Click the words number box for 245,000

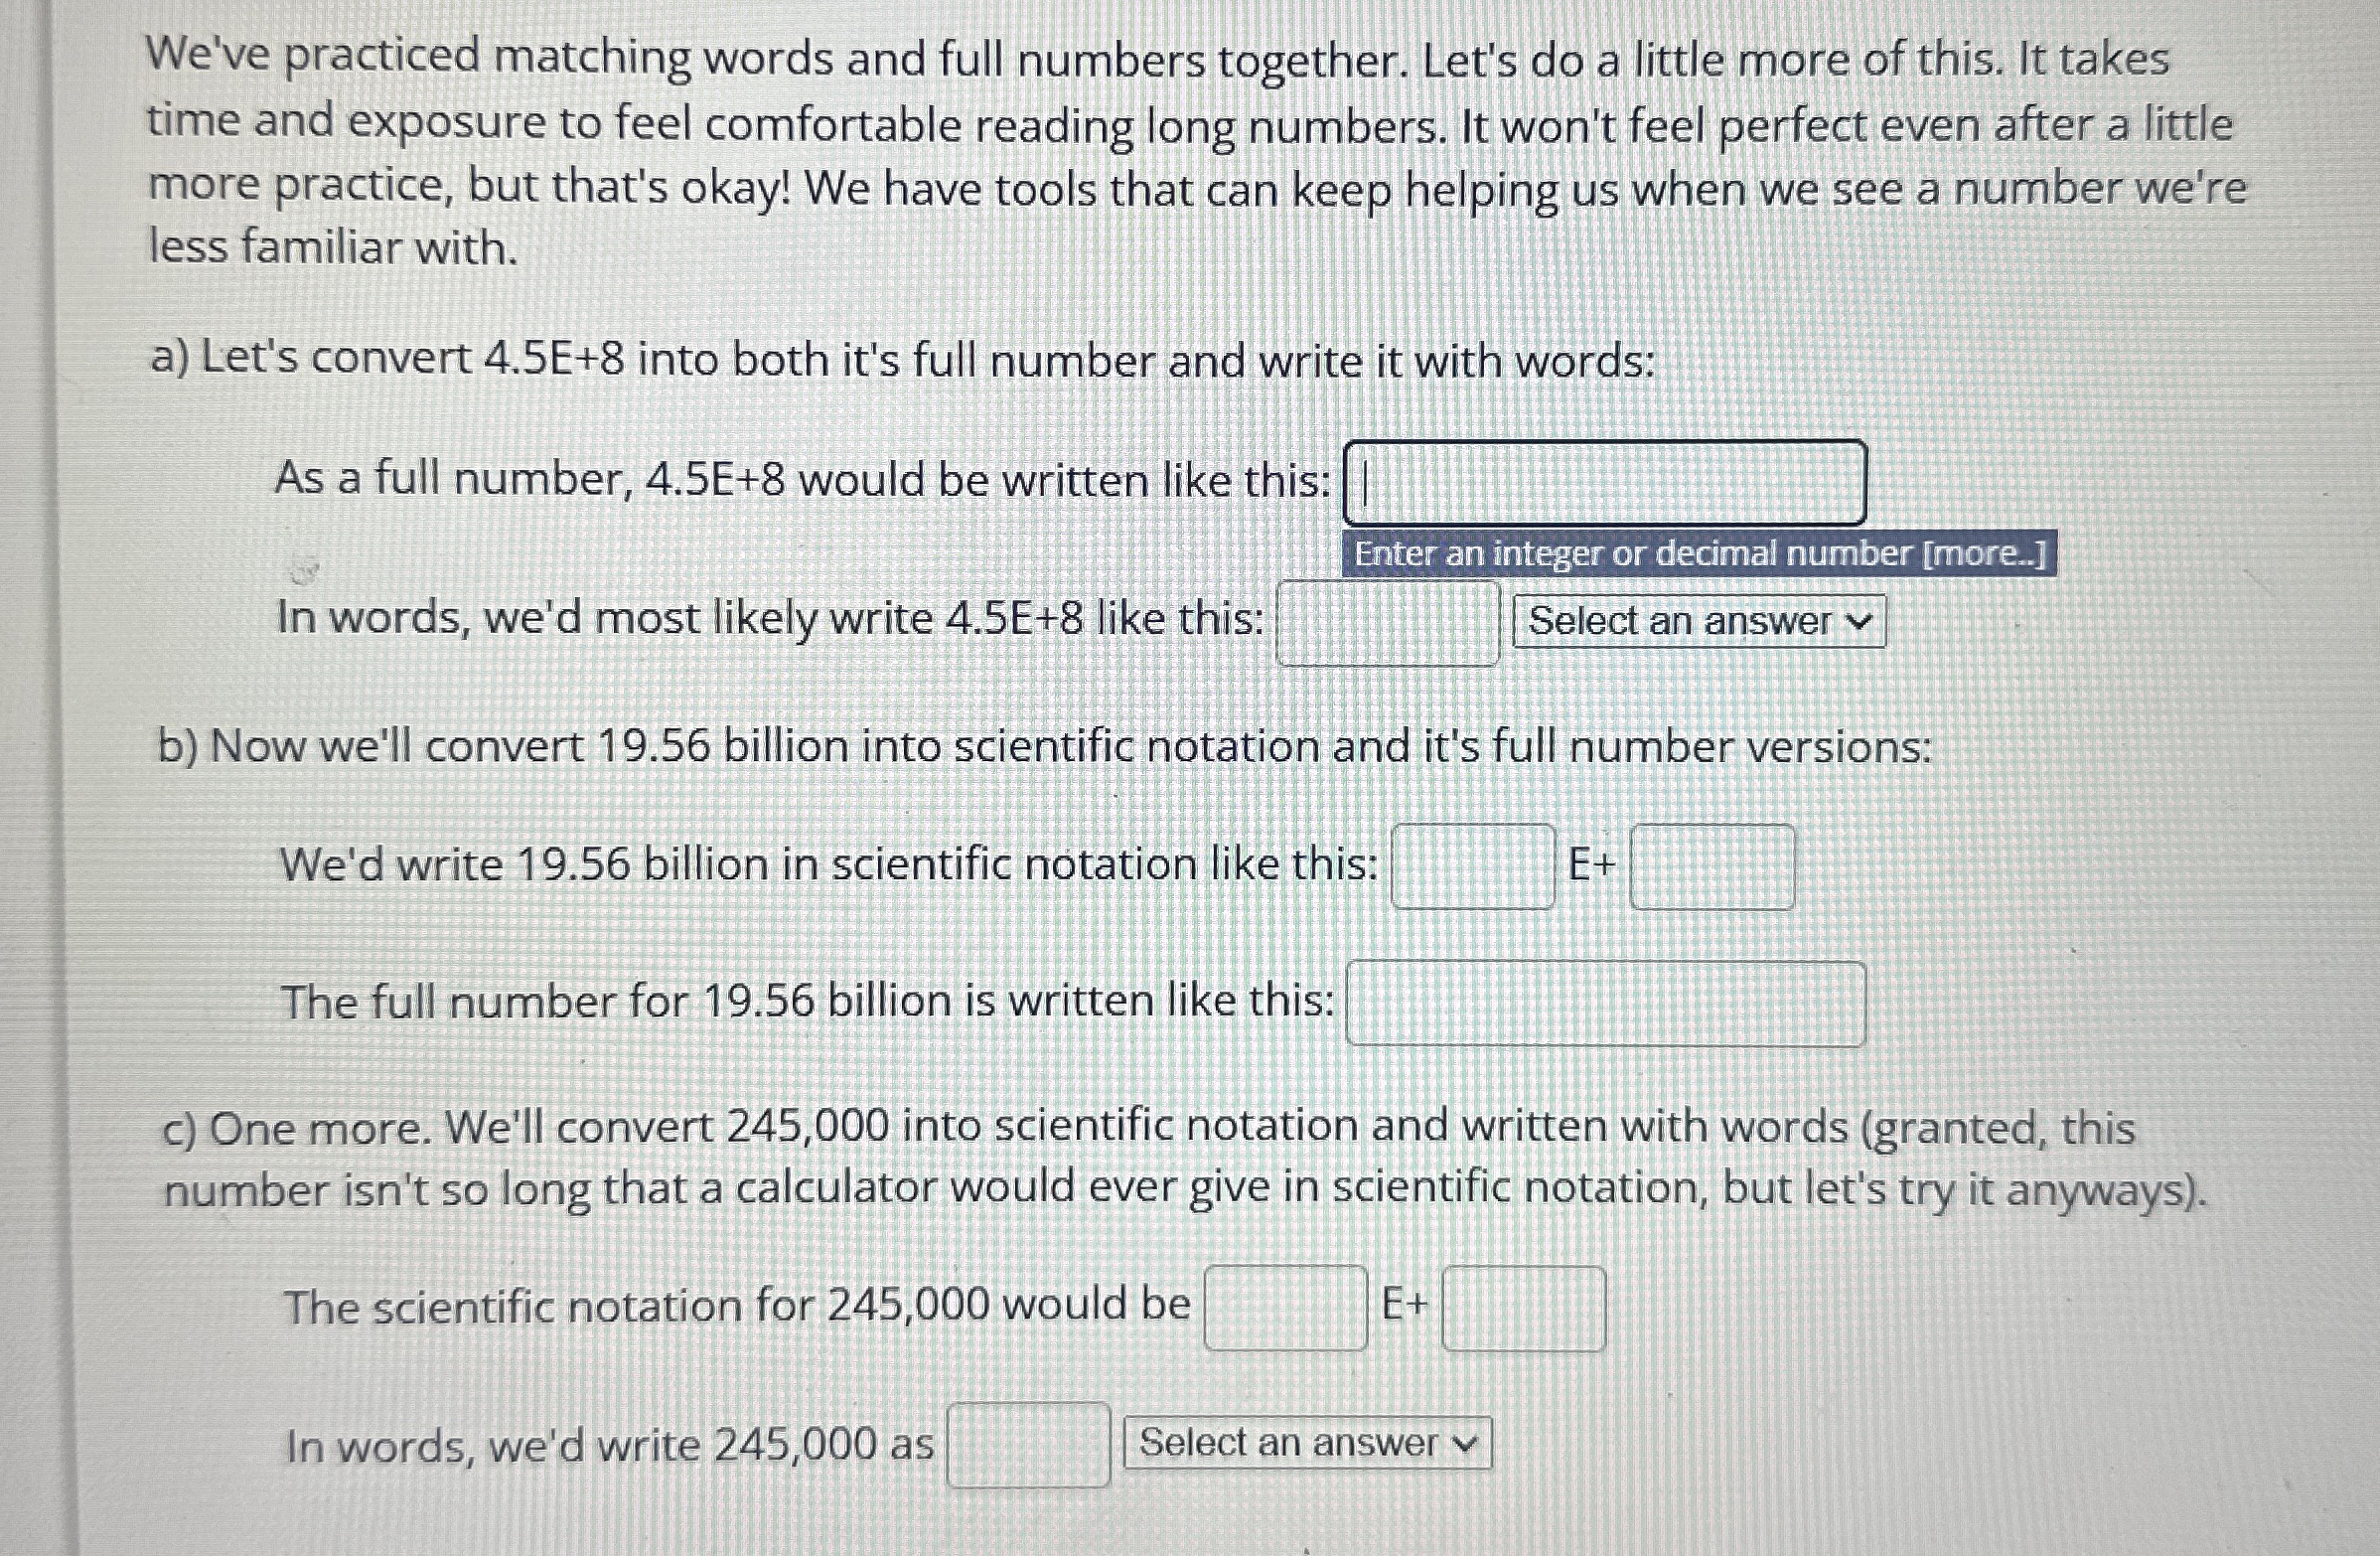(x=1028, y=1445)
